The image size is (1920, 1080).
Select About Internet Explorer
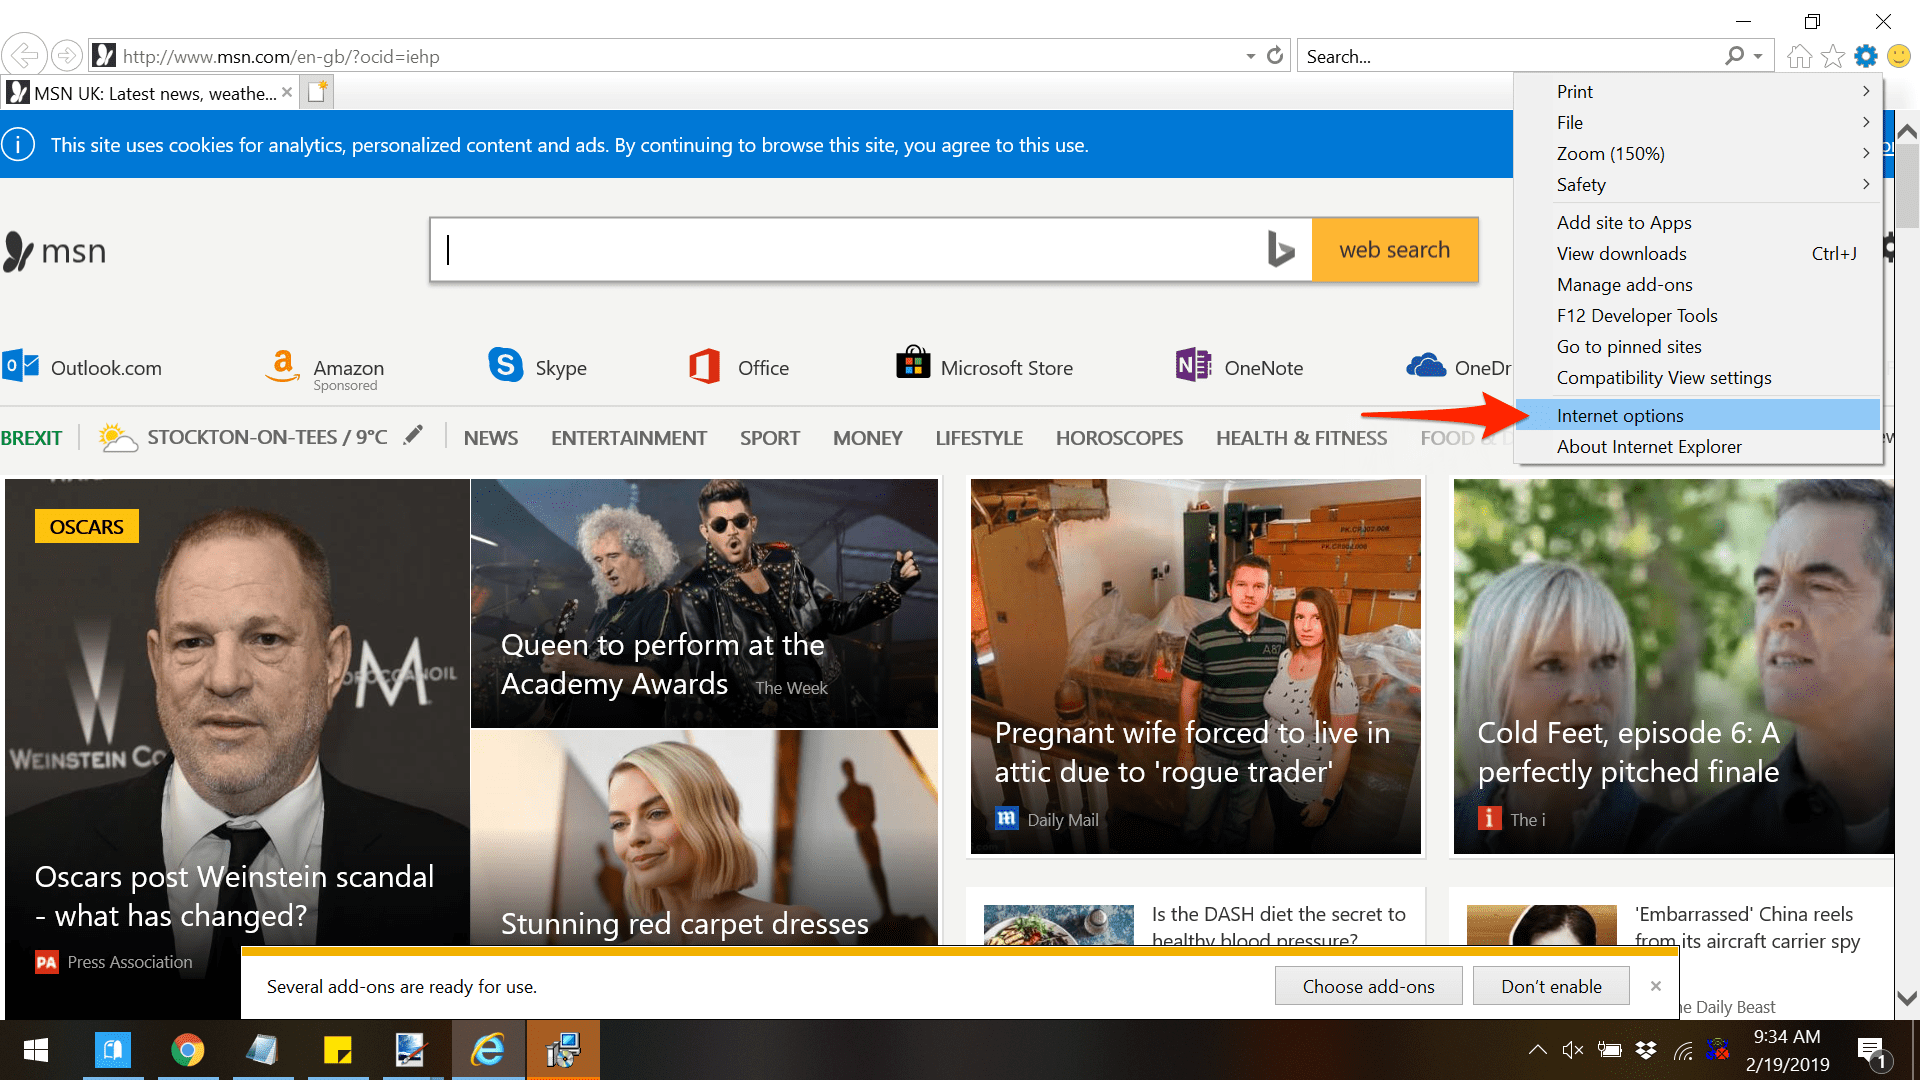1698,446
